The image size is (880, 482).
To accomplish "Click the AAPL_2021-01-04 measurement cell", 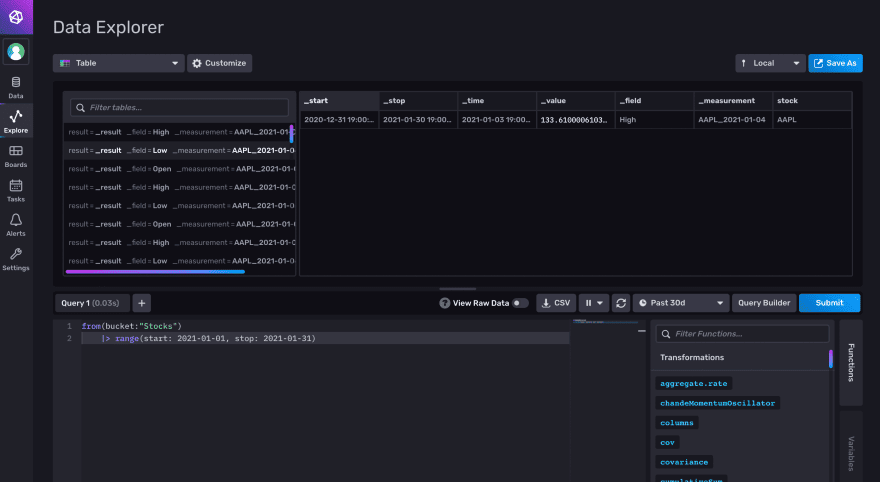I will click(x=733, y=120).
